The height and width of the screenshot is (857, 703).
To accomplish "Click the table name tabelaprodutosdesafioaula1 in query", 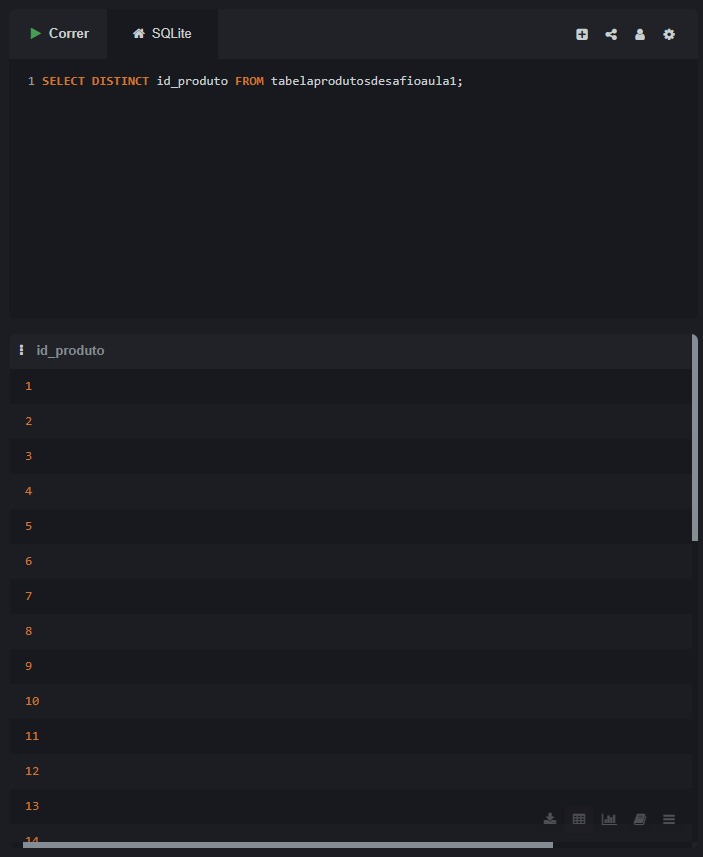I will (366, 81).
